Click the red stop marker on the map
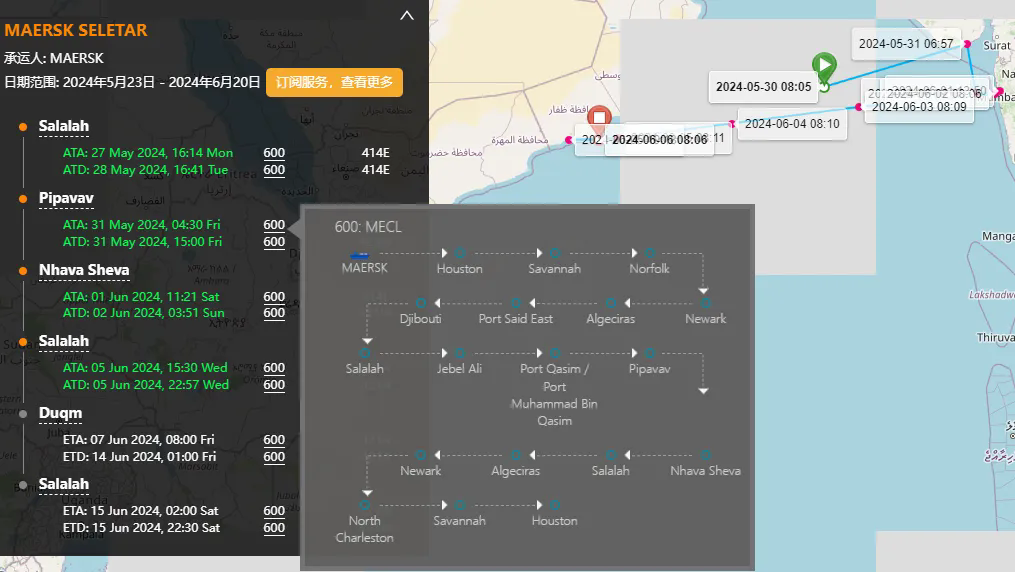Screen dimensions: 1015x572 599,118
